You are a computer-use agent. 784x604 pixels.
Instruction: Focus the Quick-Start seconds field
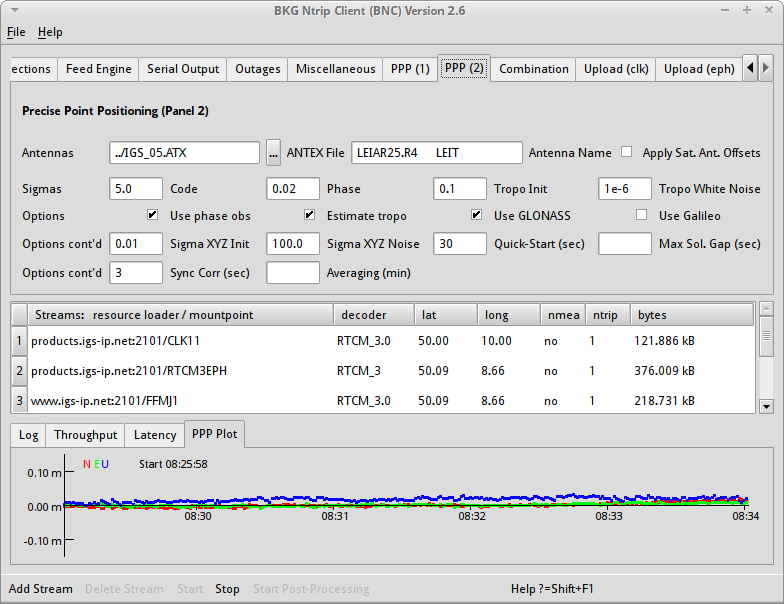(459, 244)
